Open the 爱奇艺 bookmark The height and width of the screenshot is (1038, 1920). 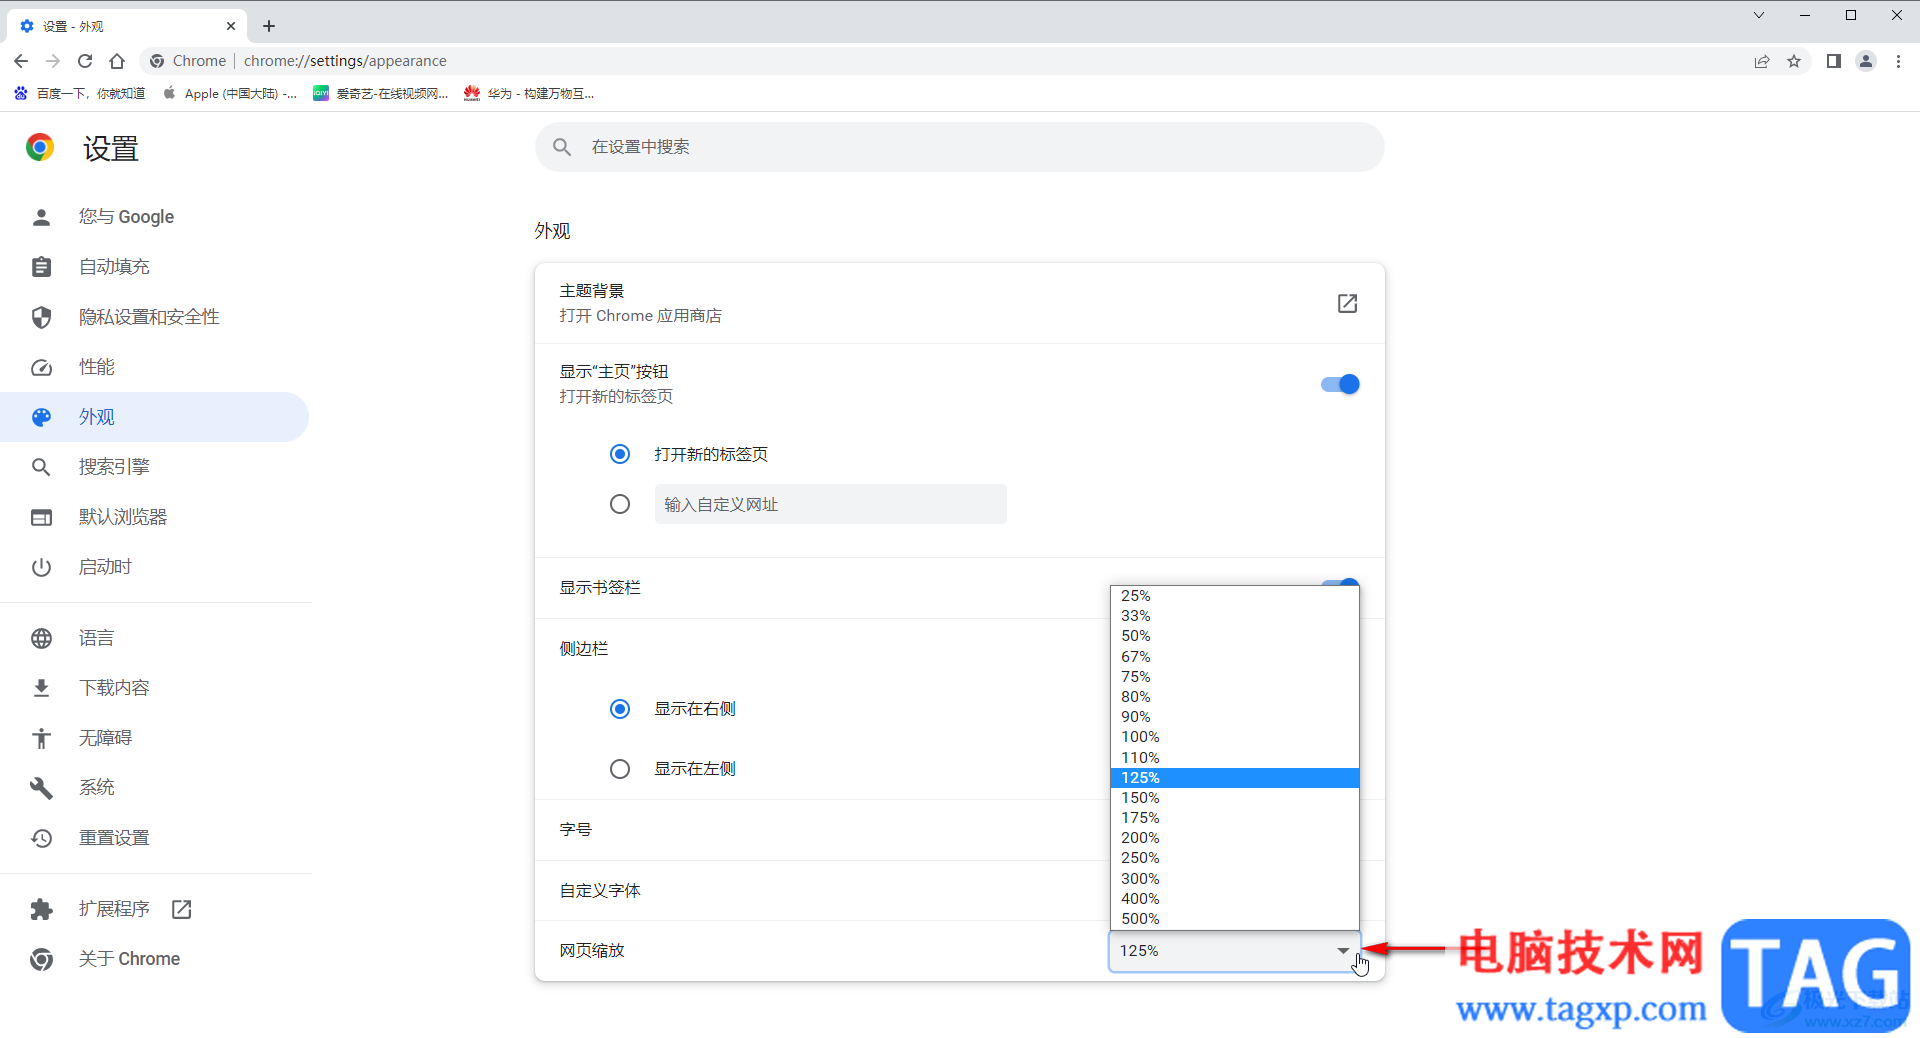(x=381, y=93)
